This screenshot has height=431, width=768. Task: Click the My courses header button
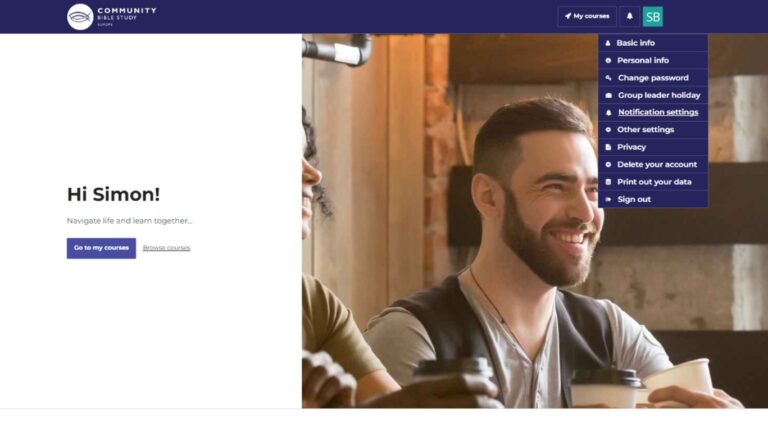(587, 16)
